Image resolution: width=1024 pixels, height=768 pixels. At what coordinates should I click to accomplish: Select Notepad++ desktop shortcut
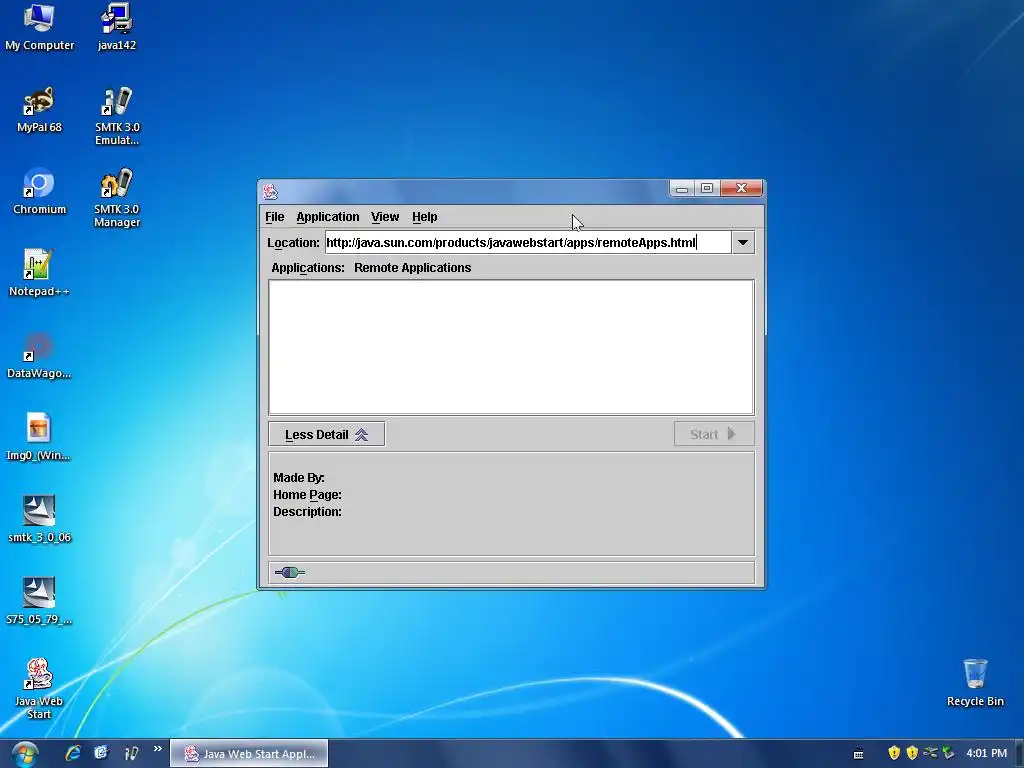click(x=39, y=274)
